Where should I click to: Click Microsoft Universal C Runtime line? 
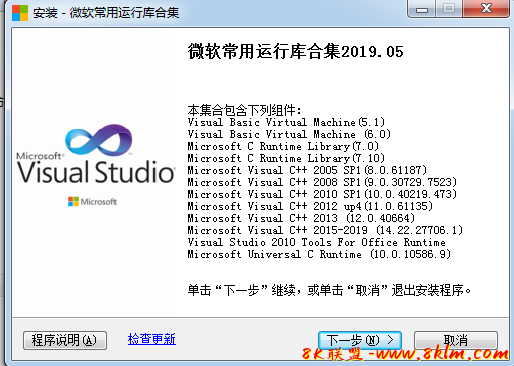click(x=319, y=254)
